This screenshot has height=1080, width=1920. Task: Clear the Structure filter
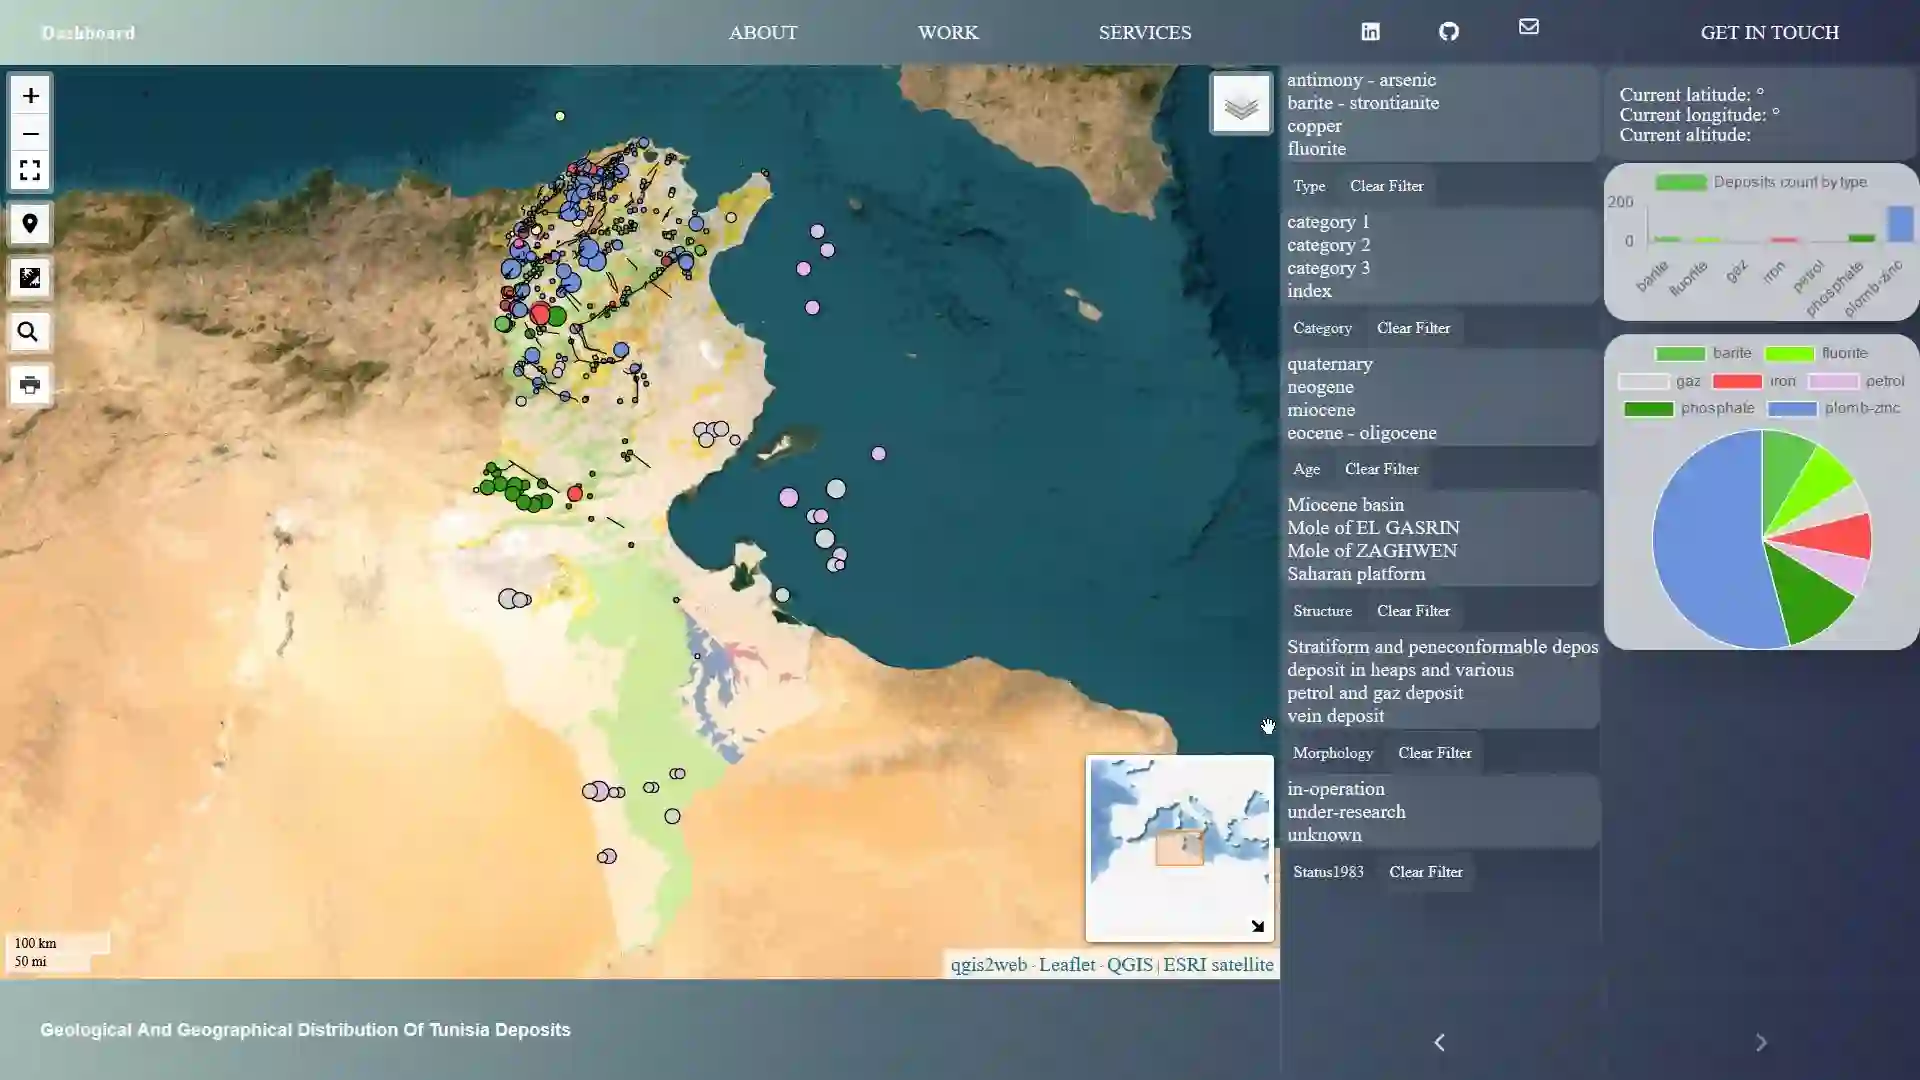pos(1413,611)
